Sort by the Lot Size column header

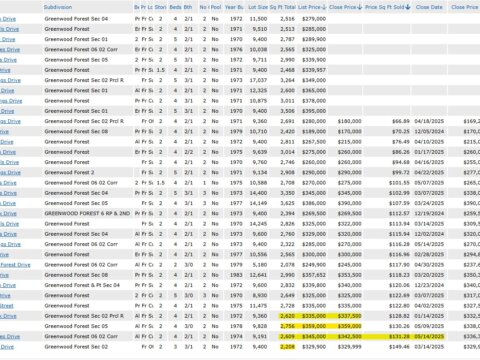pos(258,7)
